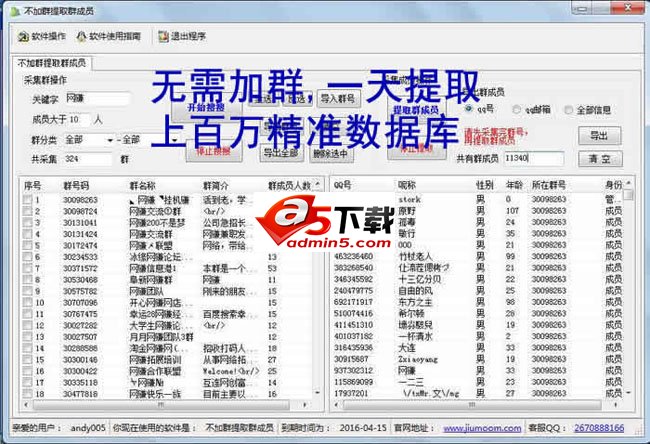Select member row with nickname 东方之主
The width and height of the screenshot is (650, 444).
click(477, 302)
